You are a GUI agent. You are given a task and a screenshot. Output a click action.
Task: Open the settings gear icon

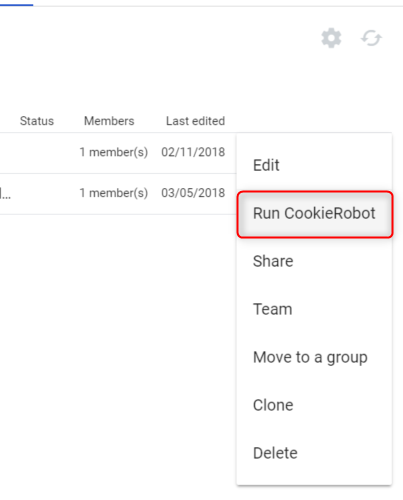coord(331,38)
